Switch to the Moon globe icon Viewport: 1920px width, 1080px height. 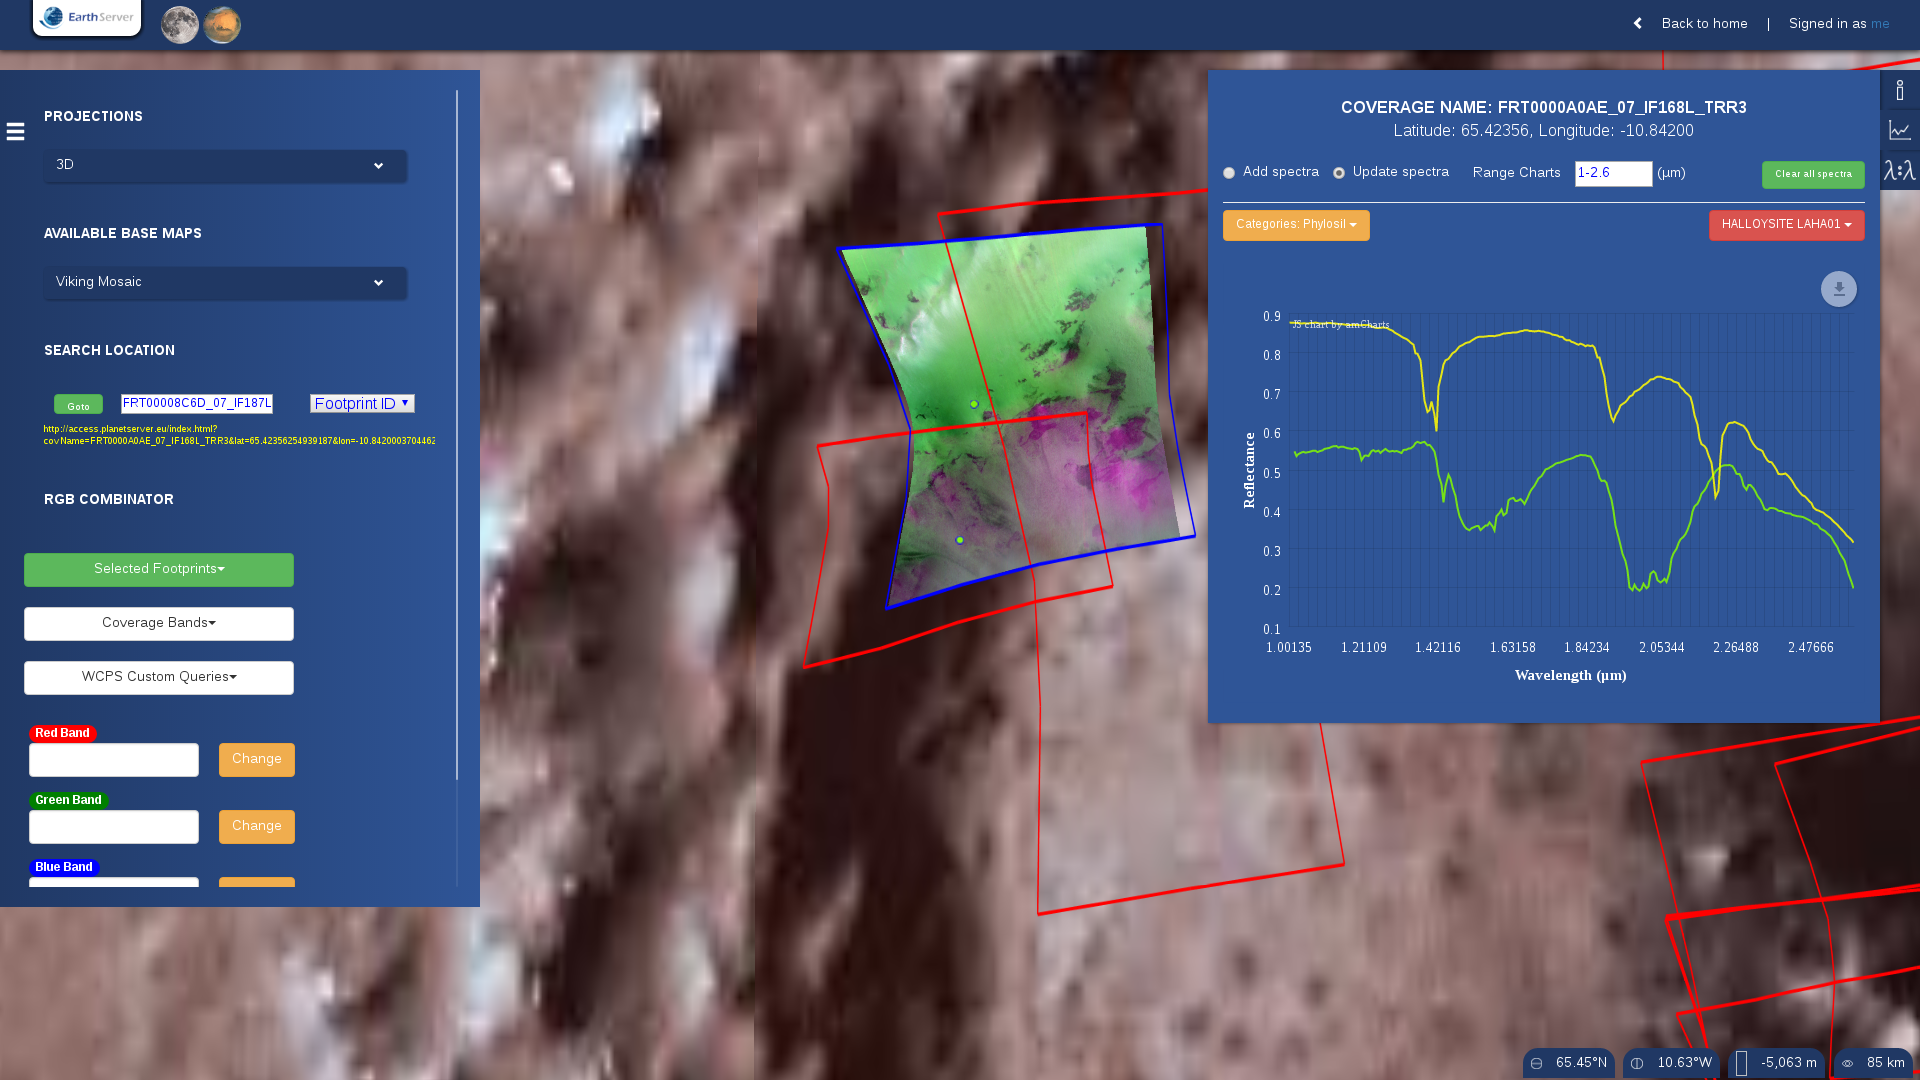[x=180, y=25]
